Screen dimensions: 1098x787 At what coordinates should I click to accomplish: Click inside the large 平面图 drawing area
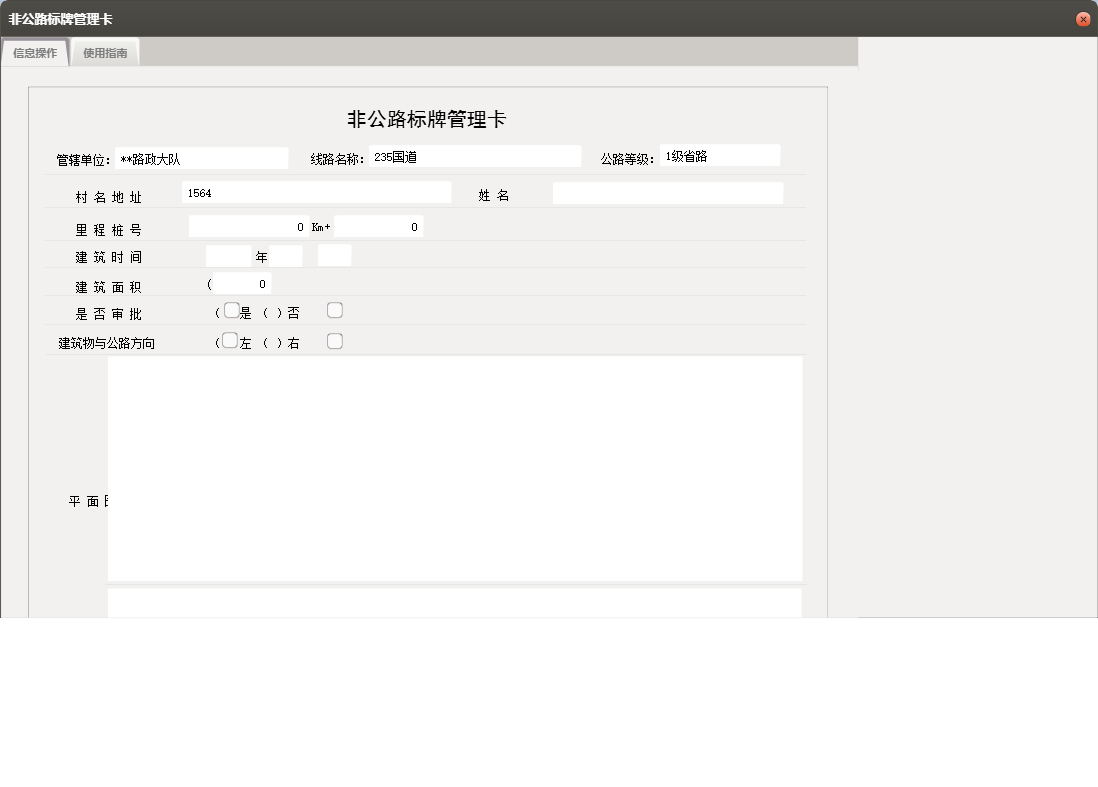click(x=455, y=468)
